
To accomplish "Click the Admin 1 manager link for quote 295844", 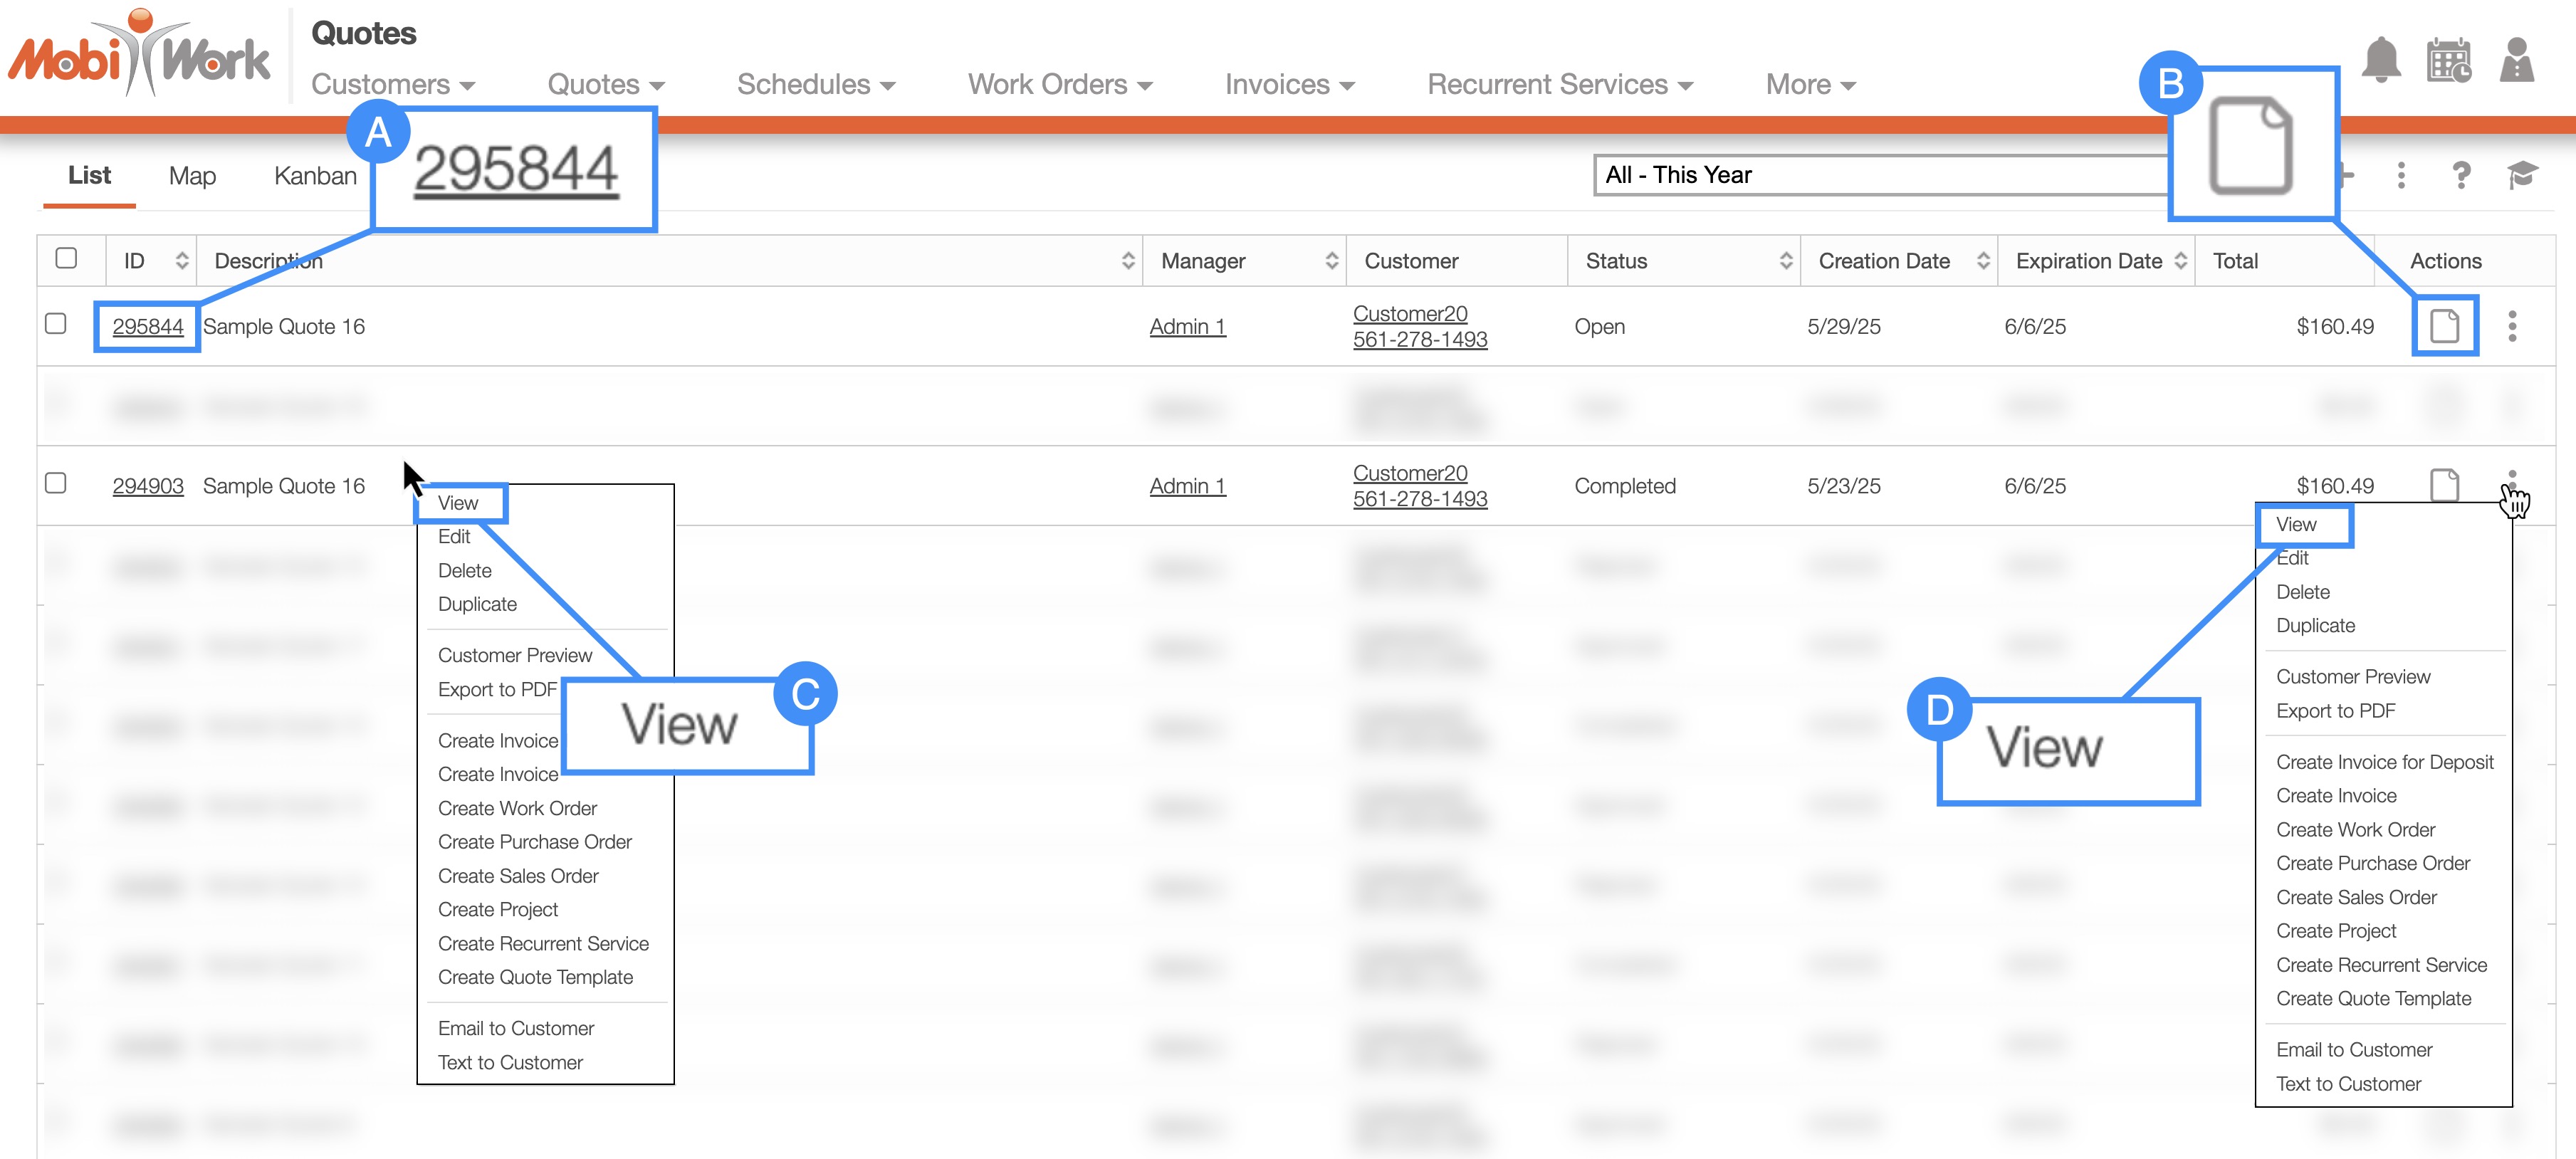I will [1187, 327].
